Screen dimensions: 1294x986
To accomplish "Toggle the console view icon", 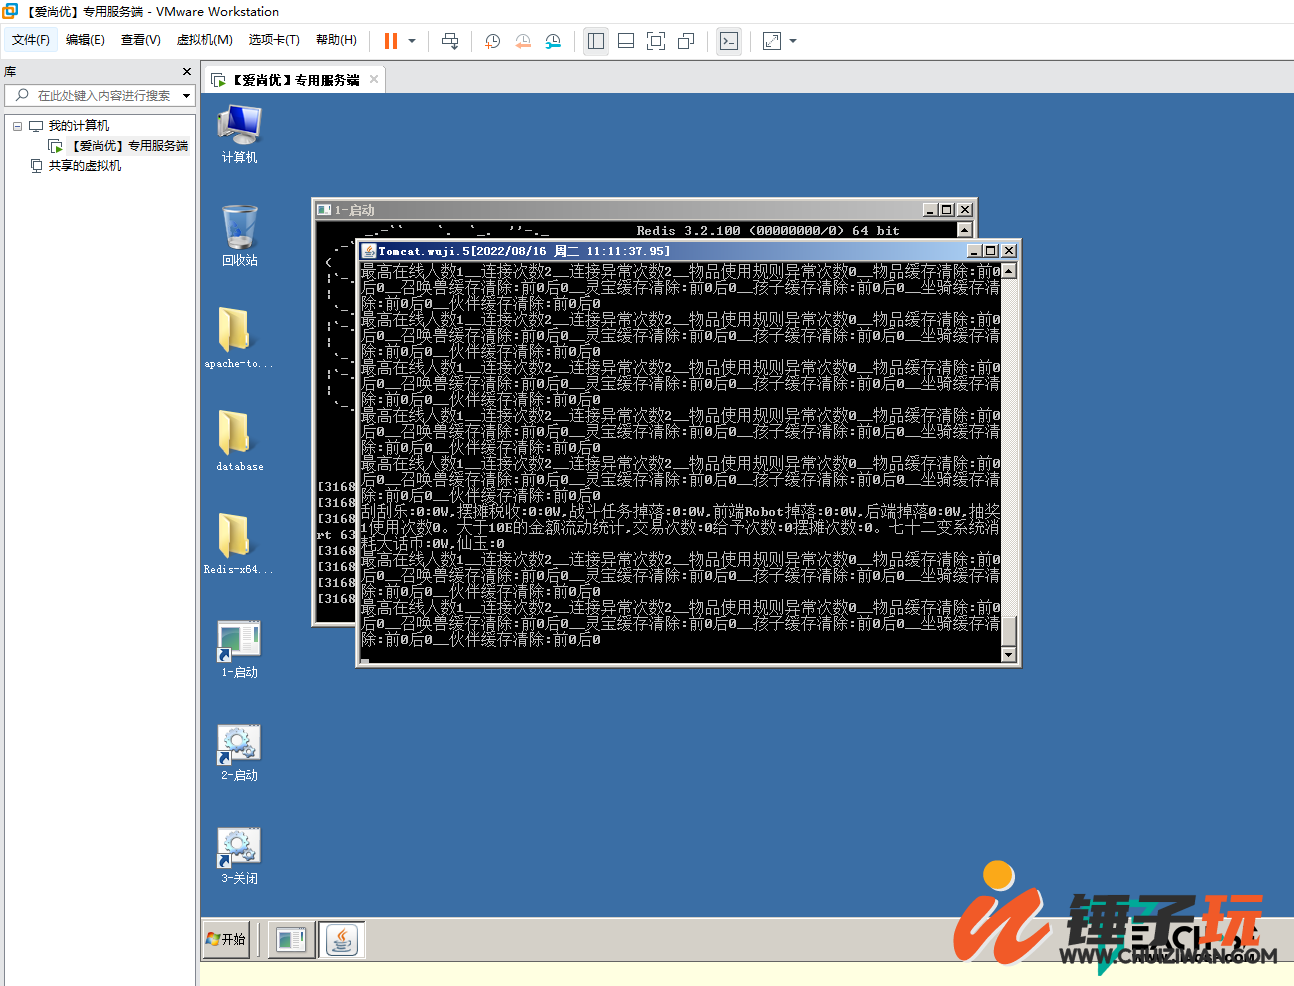I will [x=729, y=41].
